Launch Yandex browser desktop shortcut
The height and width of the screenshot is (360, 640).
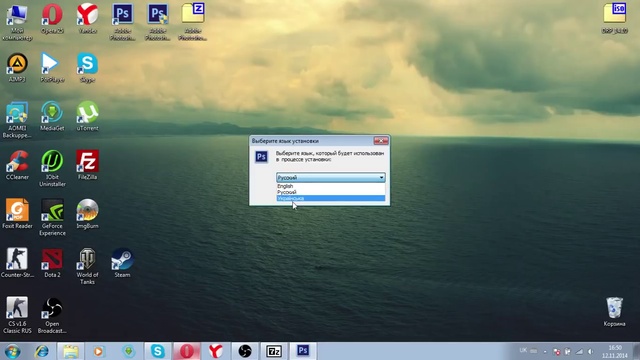click(87, 19)
